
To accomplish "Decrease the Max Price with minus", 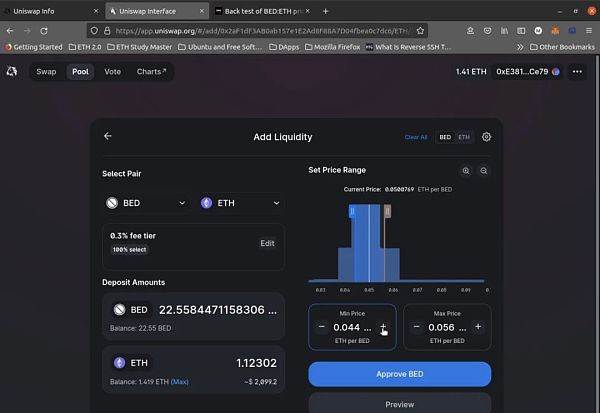I will (416, 326).
